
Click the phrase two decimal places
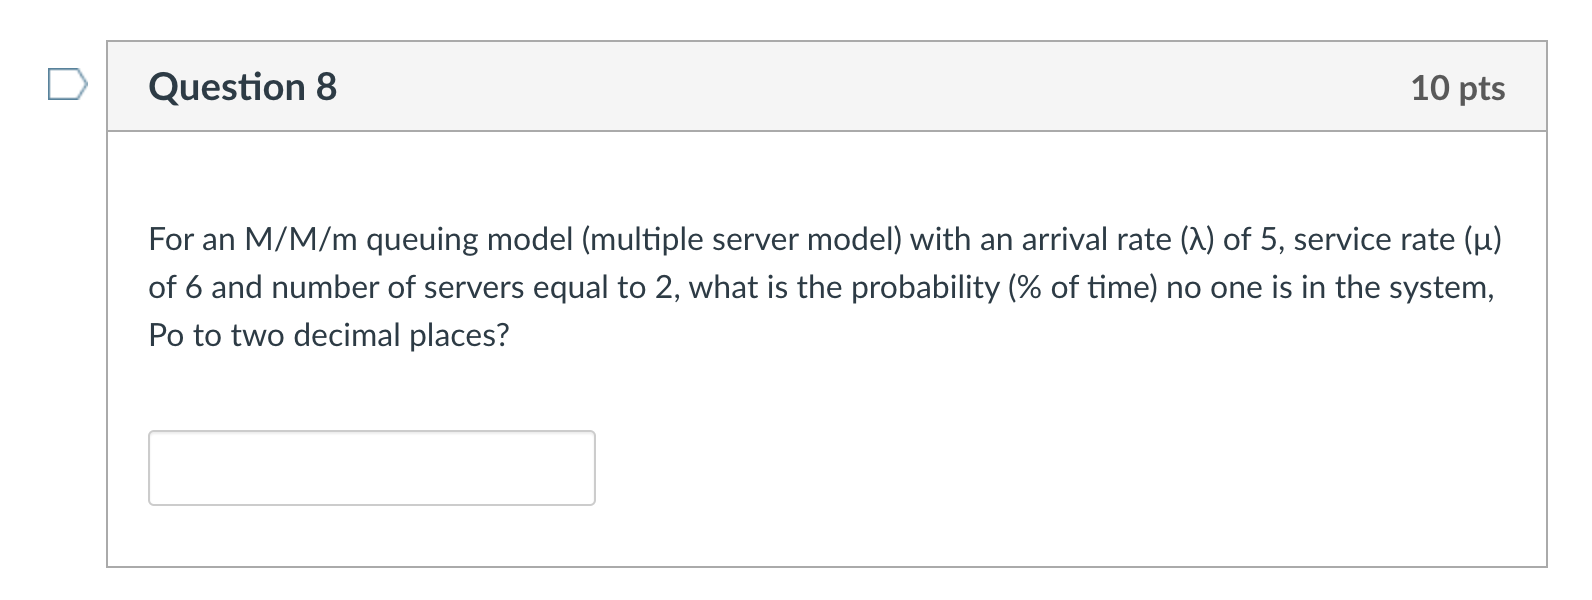369,335
